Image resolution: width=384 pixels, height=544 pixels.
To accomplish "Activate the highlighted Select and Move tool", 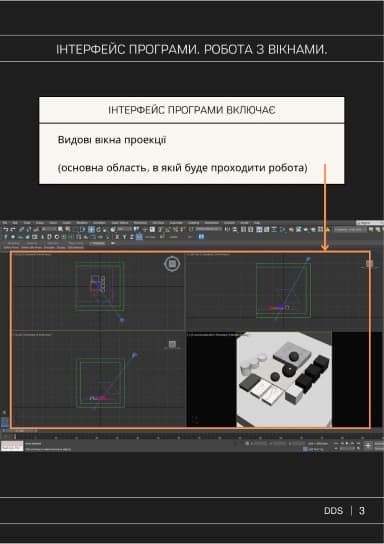I will coord(91,229).
